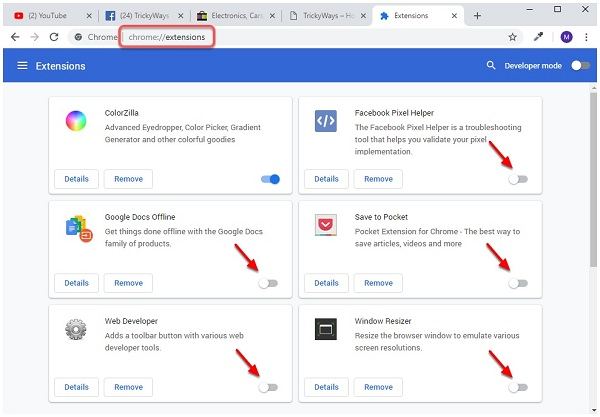Click the Developer mode label
Viewport: 600px width, 417px height.
pyautogui.click(x=533, y=66)
